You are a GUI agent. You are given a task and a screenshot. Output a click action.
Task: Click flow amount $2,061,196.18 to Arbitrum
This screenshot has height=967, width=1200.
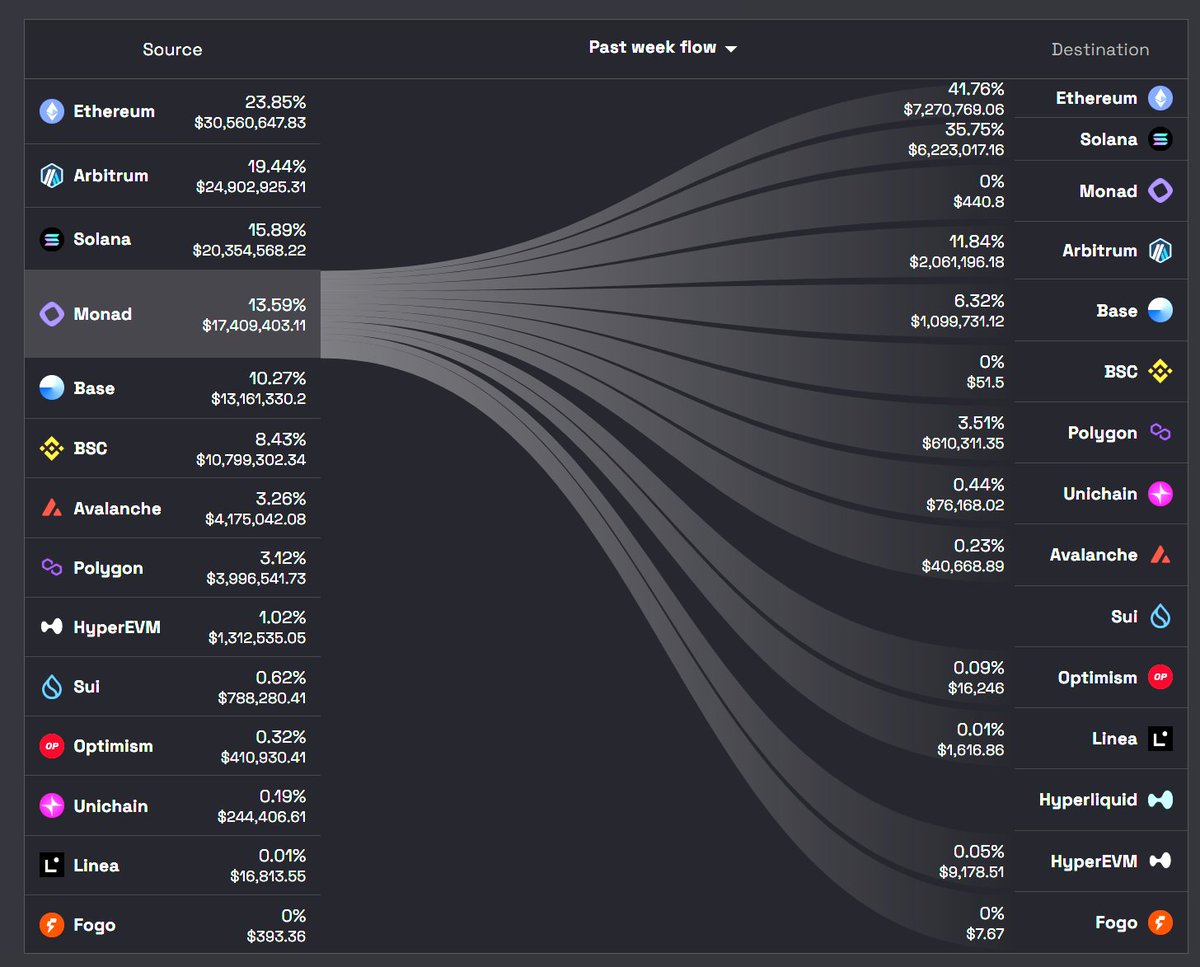coord(957,262)
